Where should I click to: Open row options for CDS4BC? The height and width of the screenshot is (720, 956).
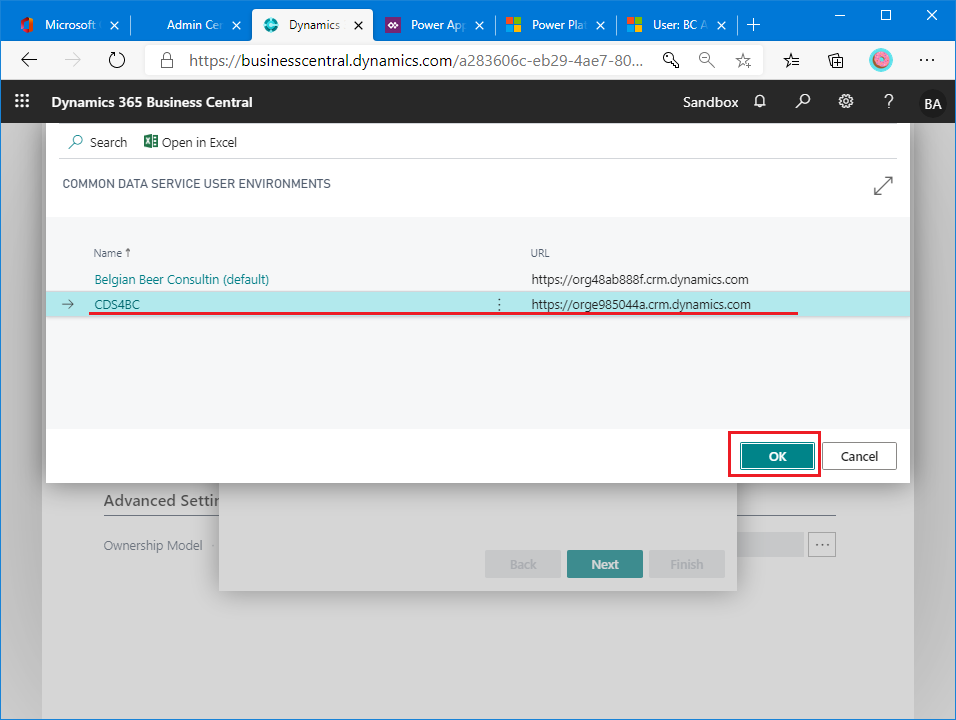point(499,304)
